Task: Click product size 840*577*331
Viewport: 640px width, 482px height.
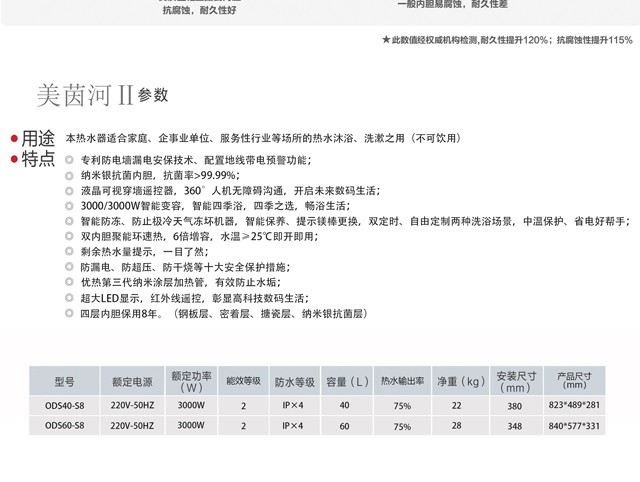Action: [574, 426]
